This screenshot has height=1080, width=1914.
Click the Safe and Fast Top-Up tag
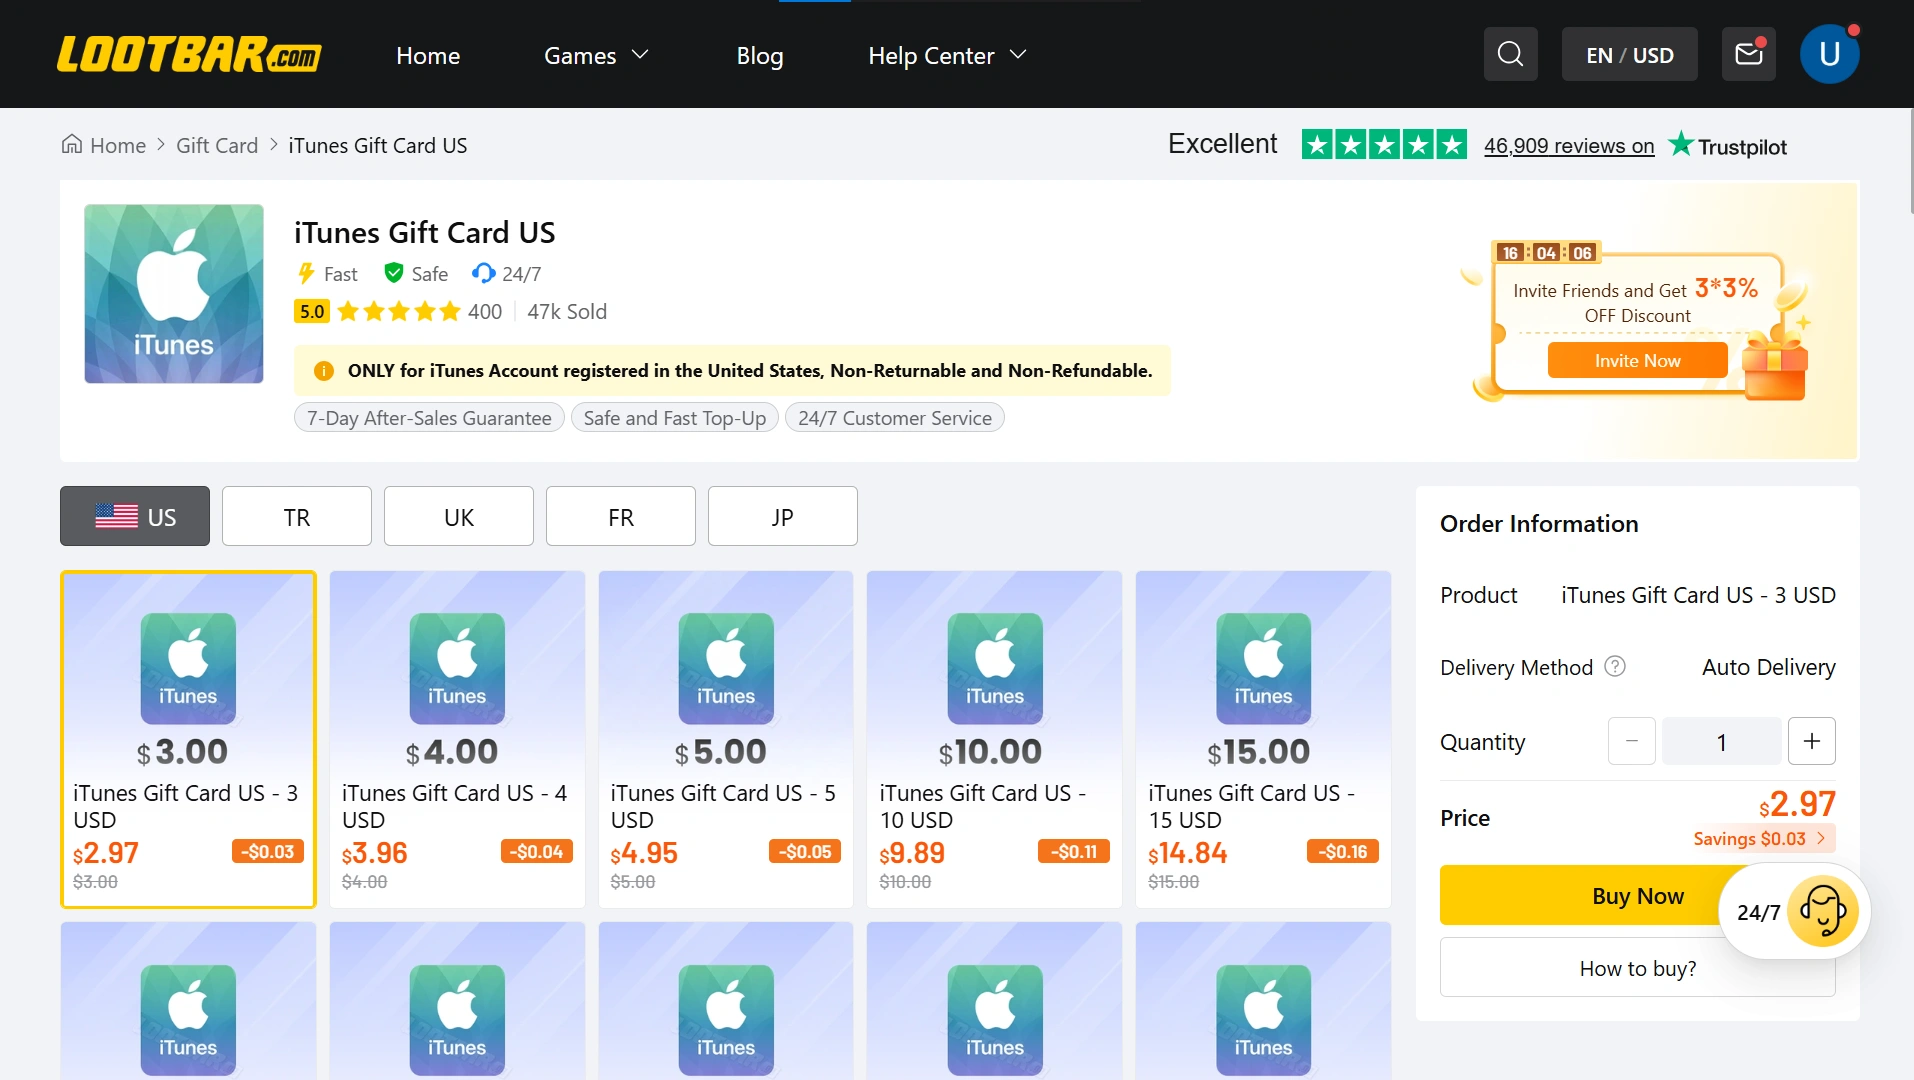click(x=675, y=418)
